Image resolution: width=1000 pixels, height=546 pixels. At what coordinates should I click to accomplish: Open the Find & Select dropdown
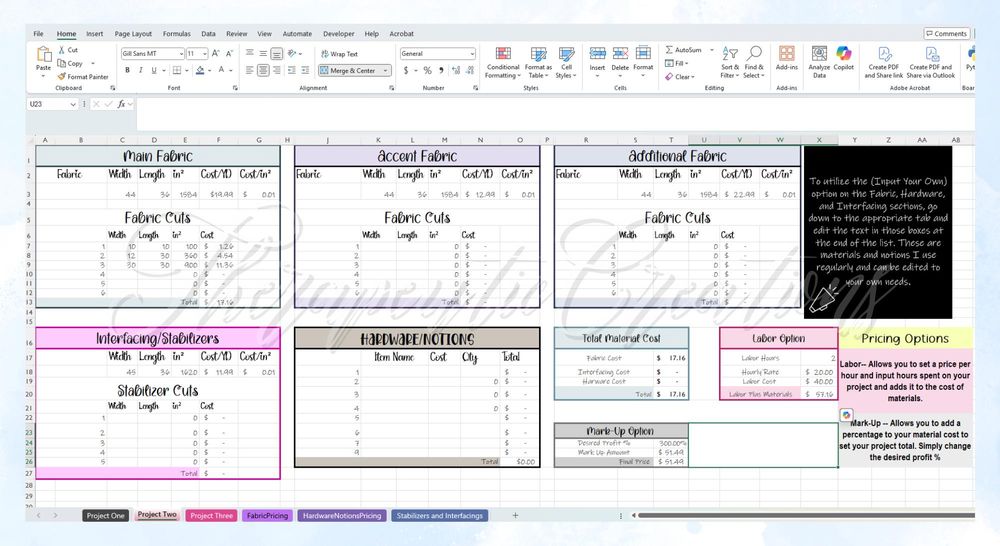tap(754, 63)
